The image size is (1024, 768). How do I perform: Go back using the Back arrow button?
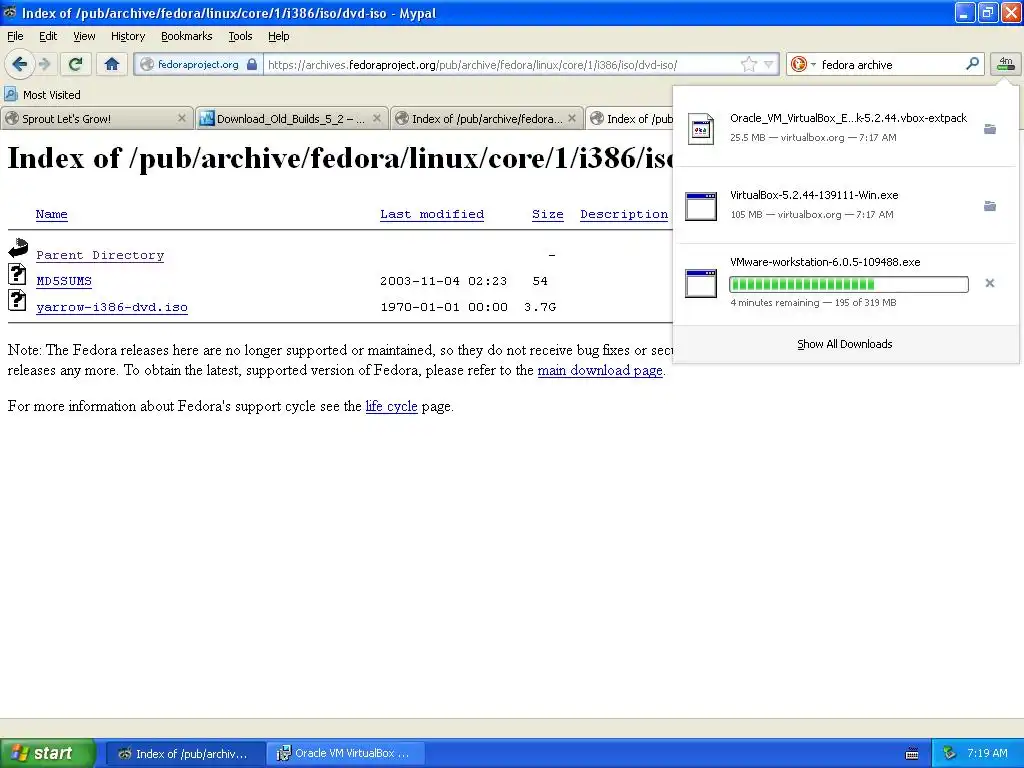coord(19,64)
